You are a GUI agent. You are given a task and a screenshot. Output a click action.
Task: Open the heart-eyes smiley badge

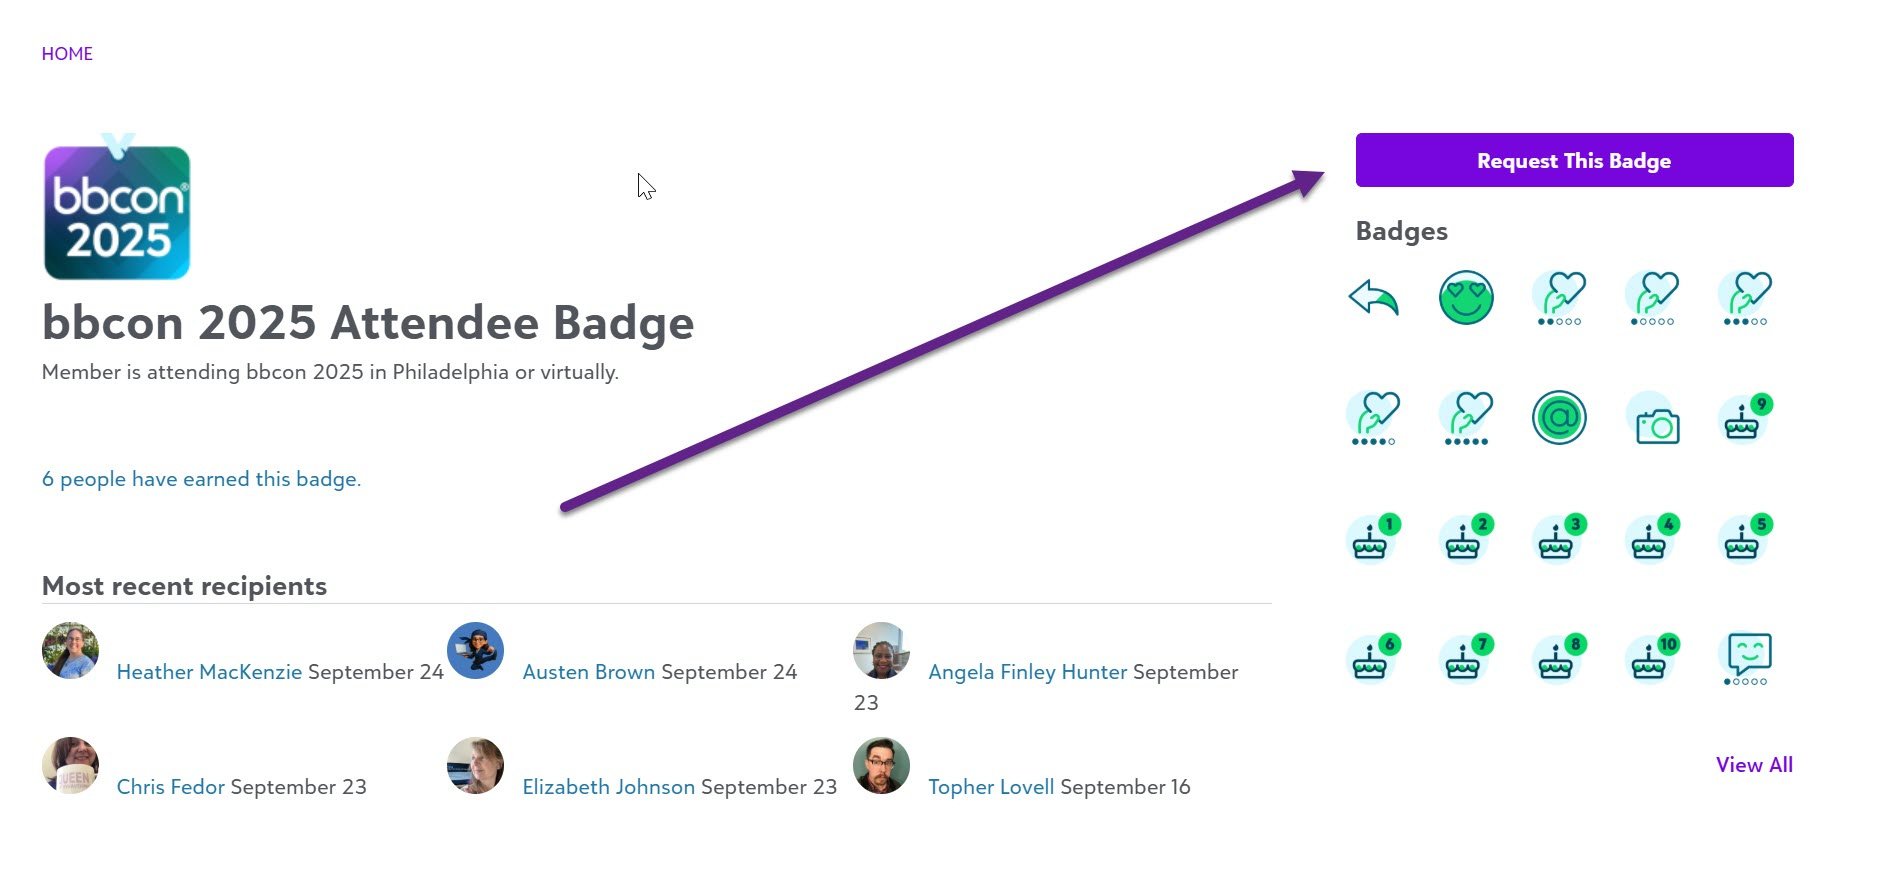click(1465, 297)
